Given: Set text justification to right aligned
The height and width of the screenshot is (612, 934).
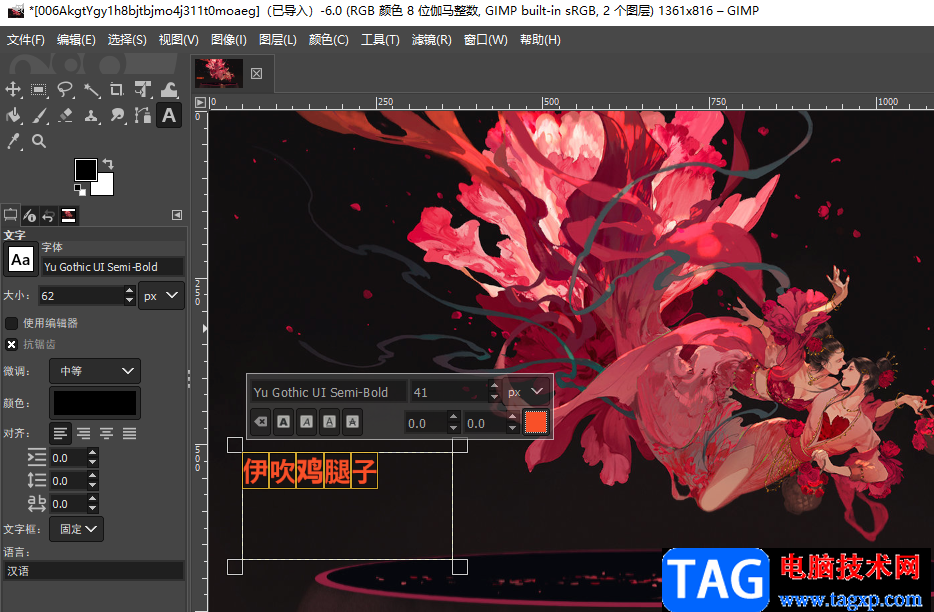Looking at the screenshot, I should coord(83,434).
